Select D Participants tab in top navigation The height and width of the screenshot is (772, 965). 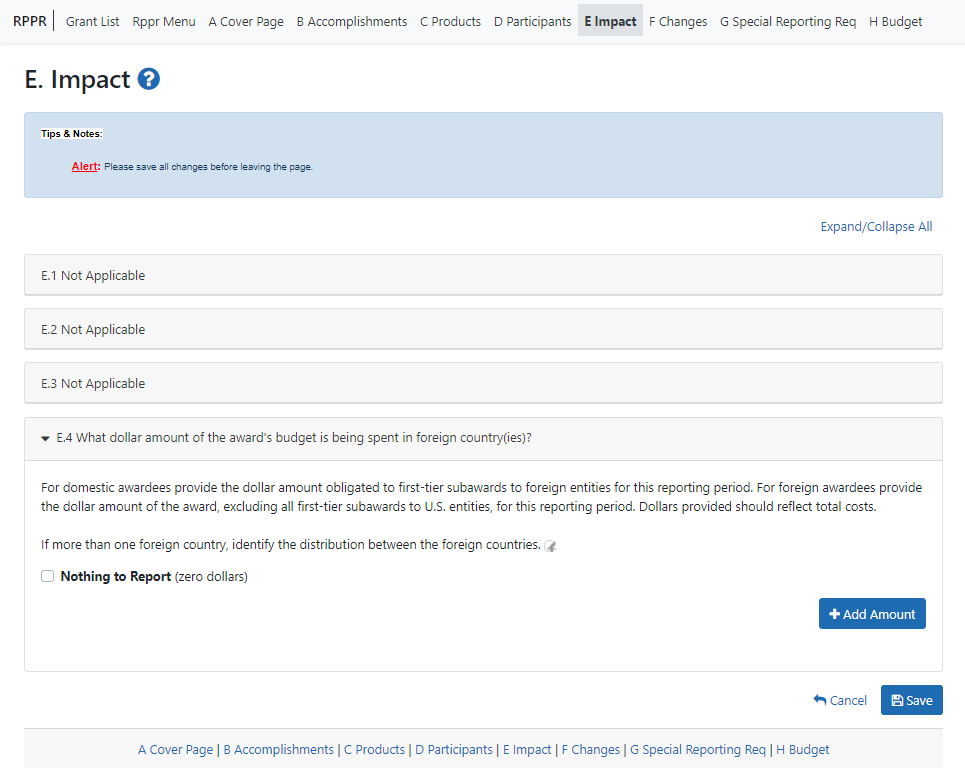533,21
